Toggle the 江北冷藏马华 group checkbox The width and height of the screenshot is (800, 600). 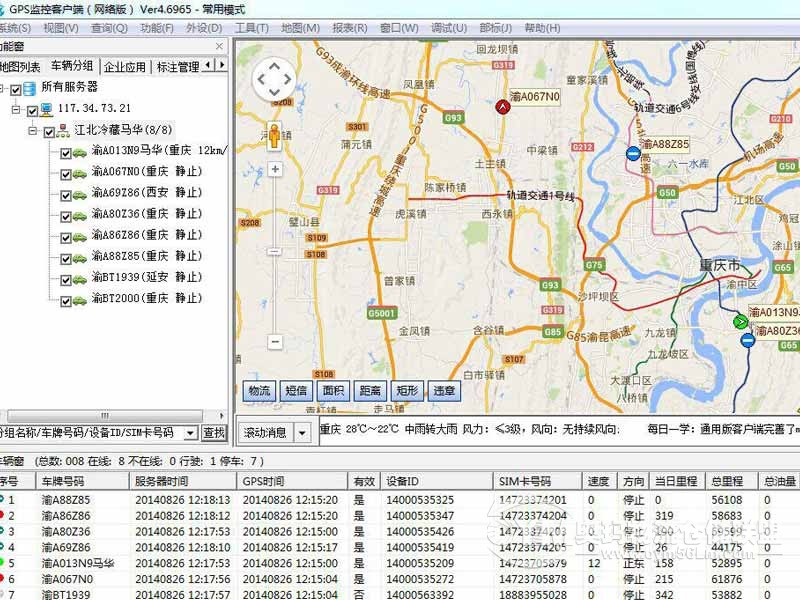tap(49, 132)
